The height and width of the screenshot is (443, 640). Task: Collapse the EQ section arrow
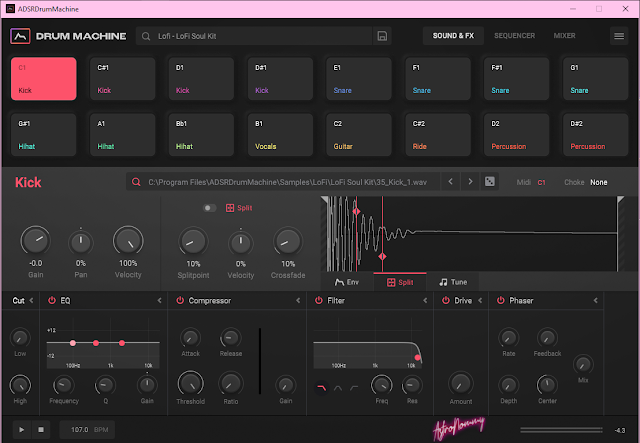(x=160, y=301)
